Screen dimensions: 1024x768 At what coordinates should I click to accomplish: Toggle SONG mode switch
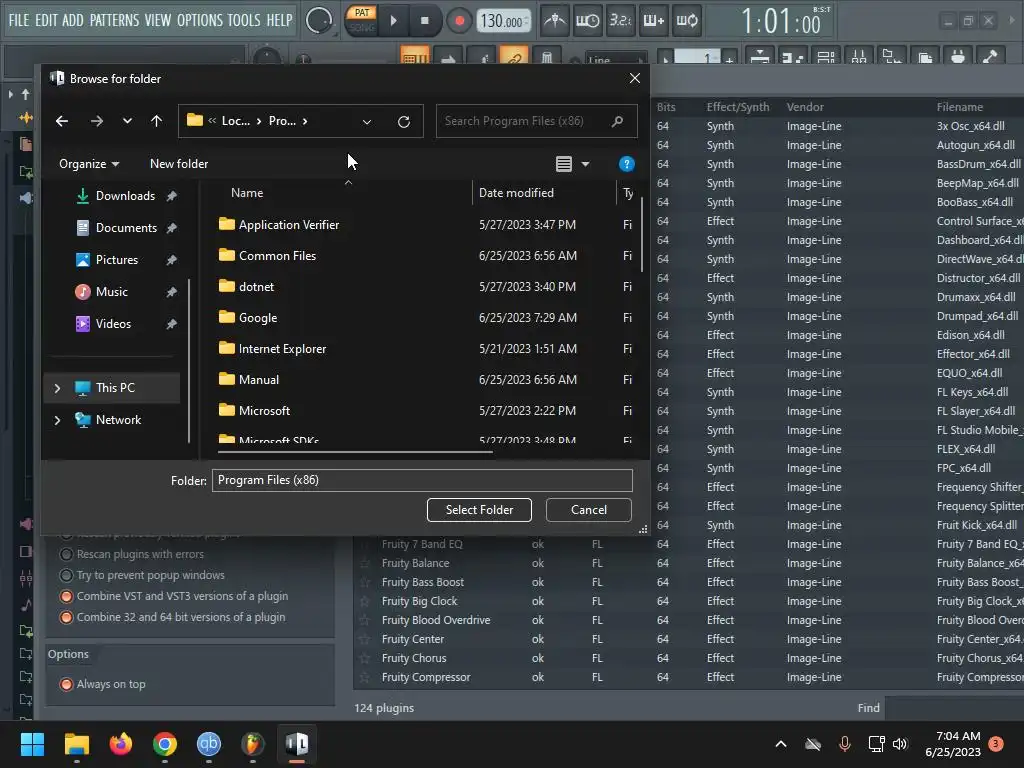(x=362, y=28)
